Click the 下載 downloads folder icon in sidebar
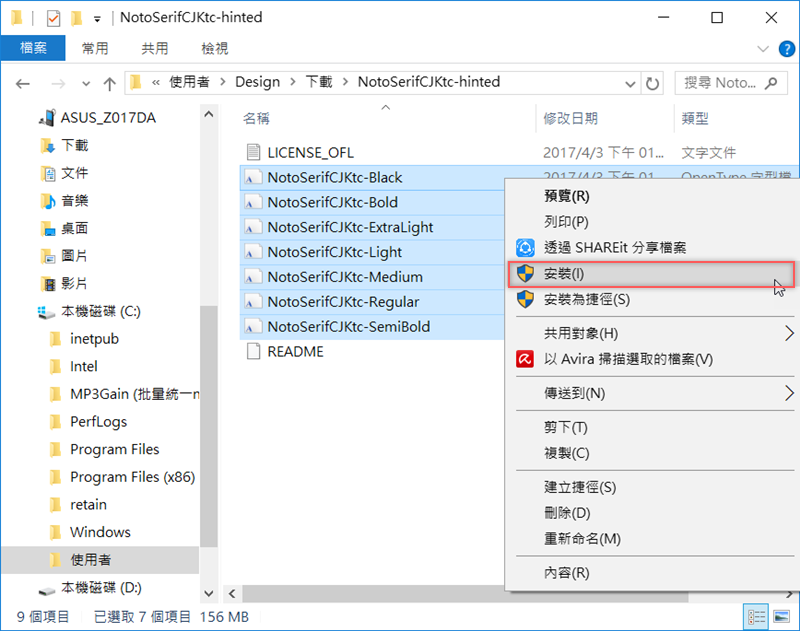Viewport: 800px width, 631px height. pyautogui.click(x=48, y=146)
